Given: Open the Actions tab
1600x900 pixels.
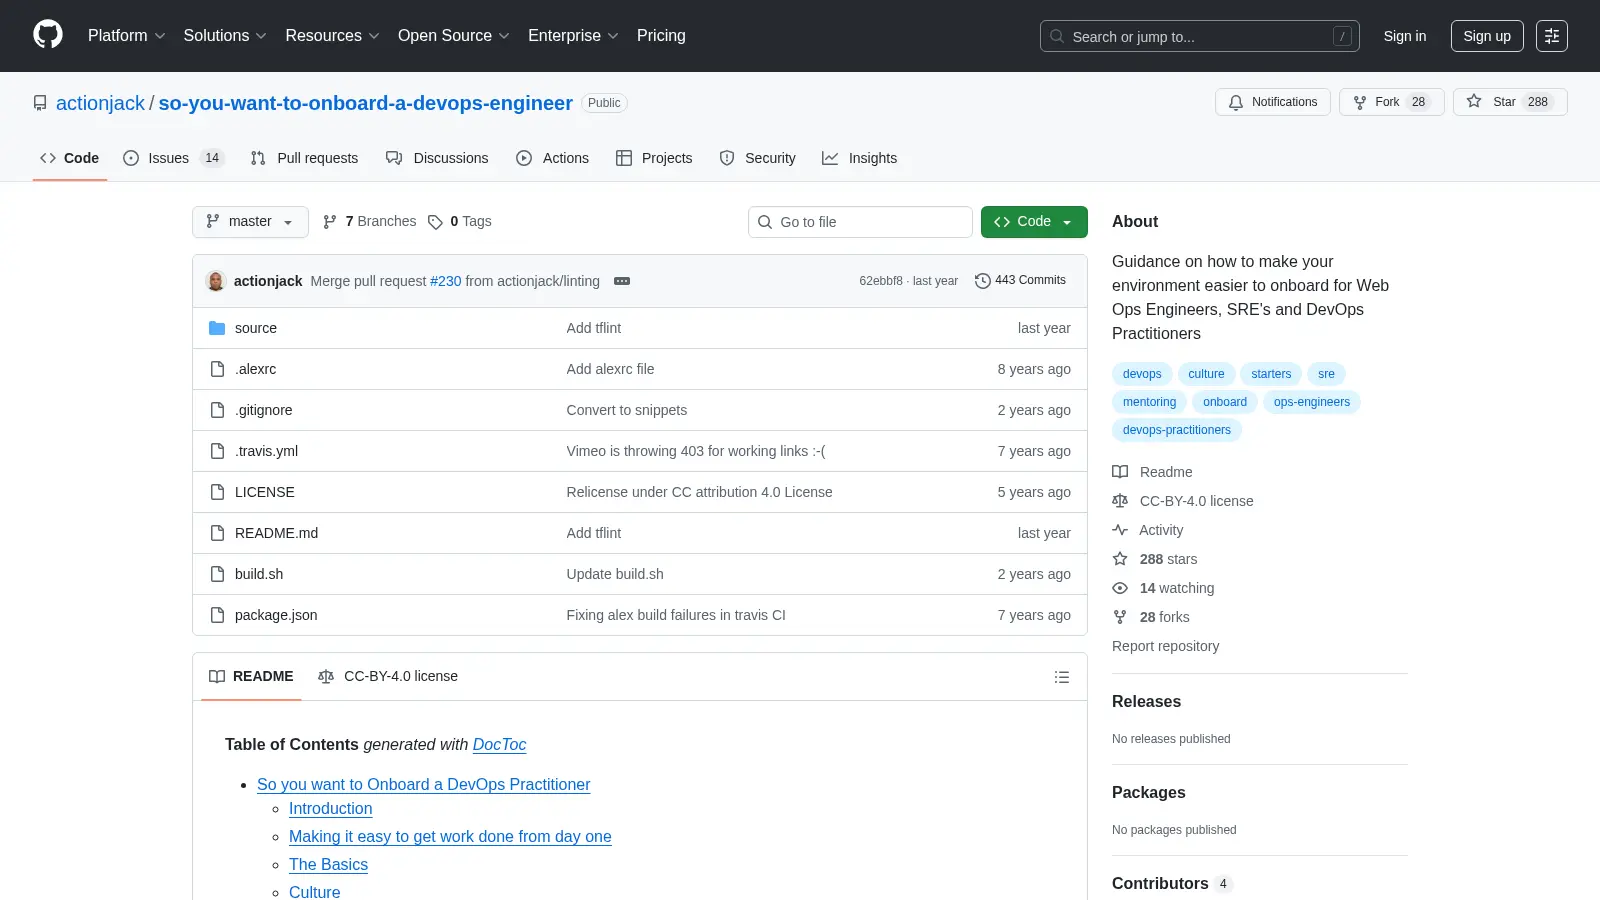Looking at the screenshot, I should tap(552, 158).
